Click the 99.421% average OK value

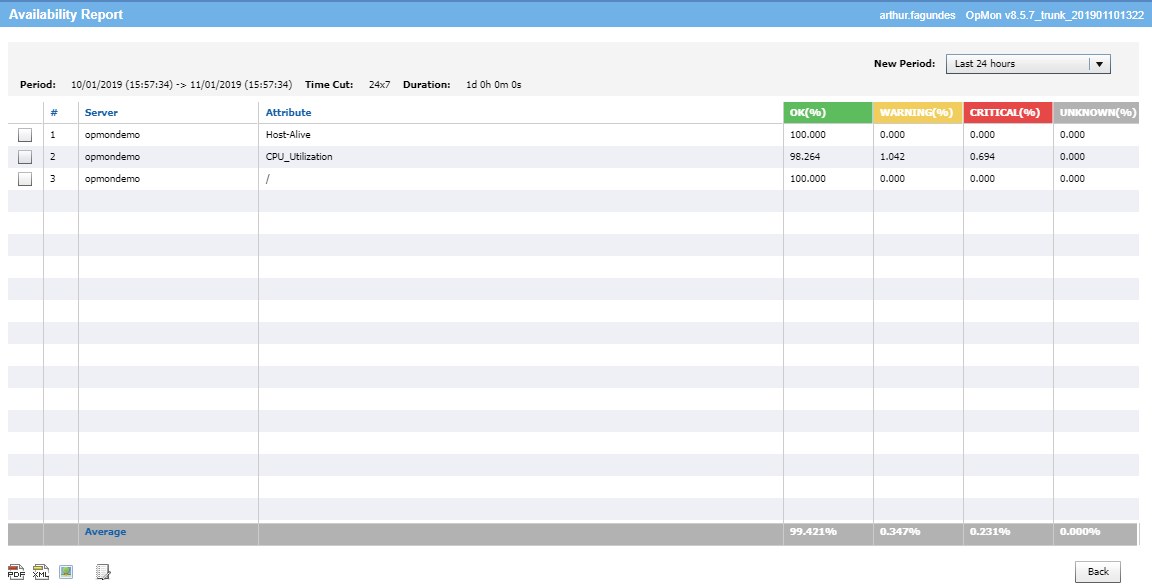click(813, 531)
